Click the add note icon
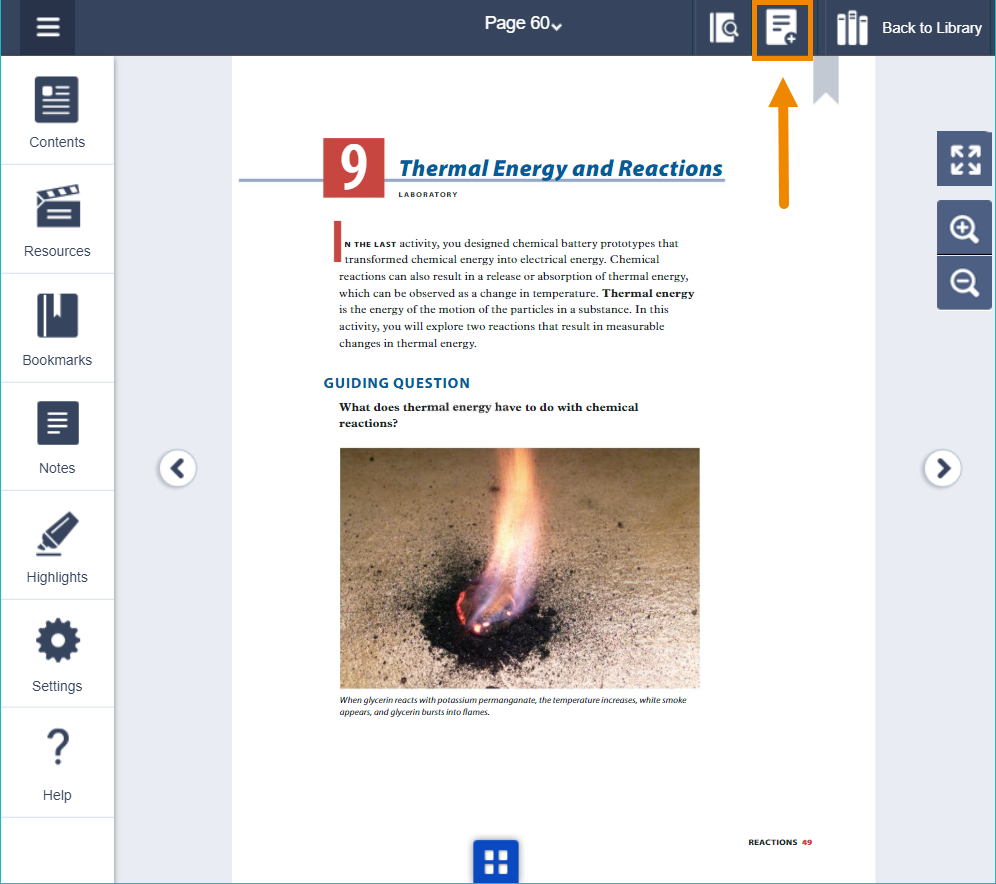Image resolution: width=996 pixels, height=884 pixels. pos(781,28)
